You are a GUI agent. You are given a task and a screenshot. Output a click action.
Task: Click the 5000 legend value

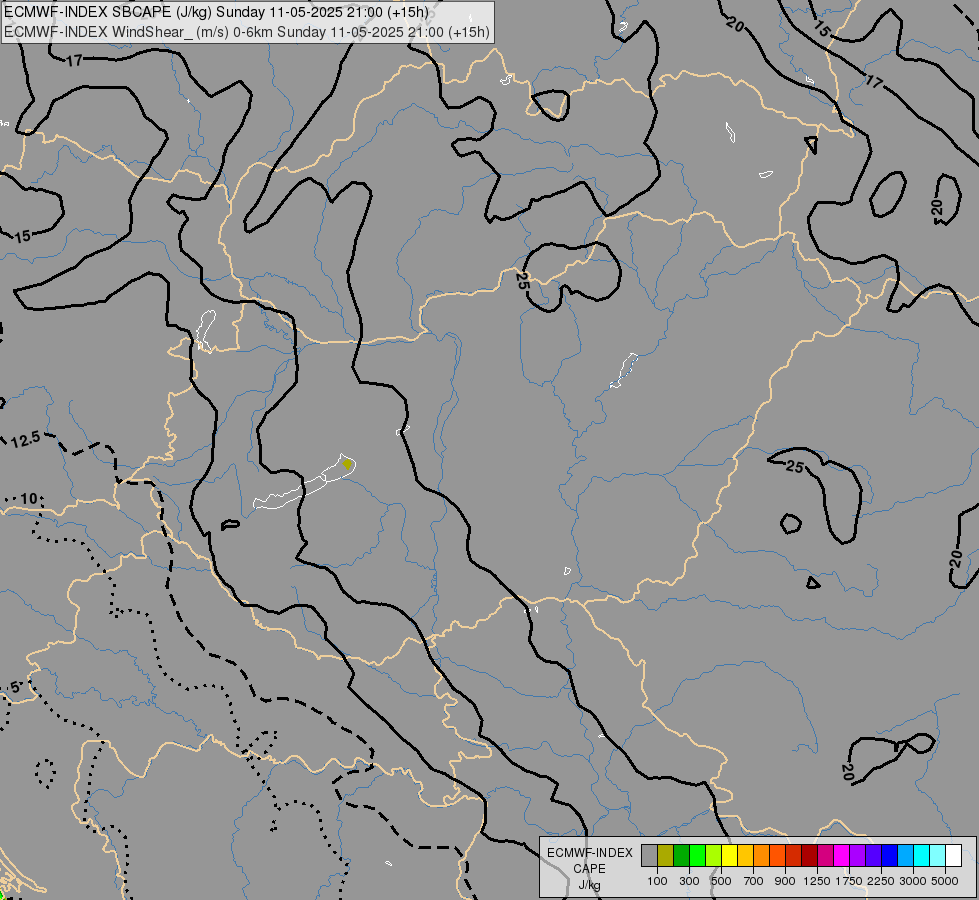click(945, 881)
